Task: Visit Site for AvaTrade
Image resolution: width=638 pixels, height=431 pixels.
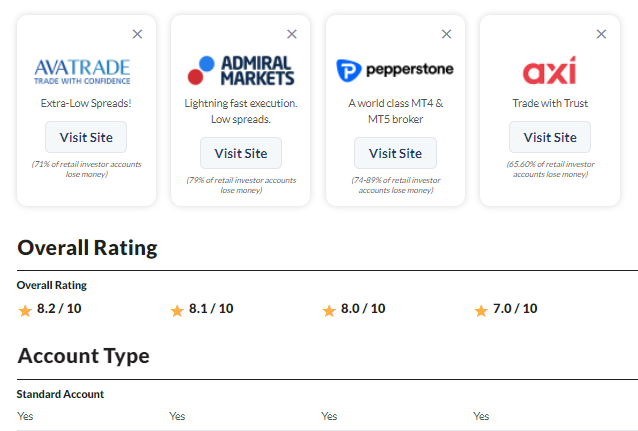Action: pos(86,137)
